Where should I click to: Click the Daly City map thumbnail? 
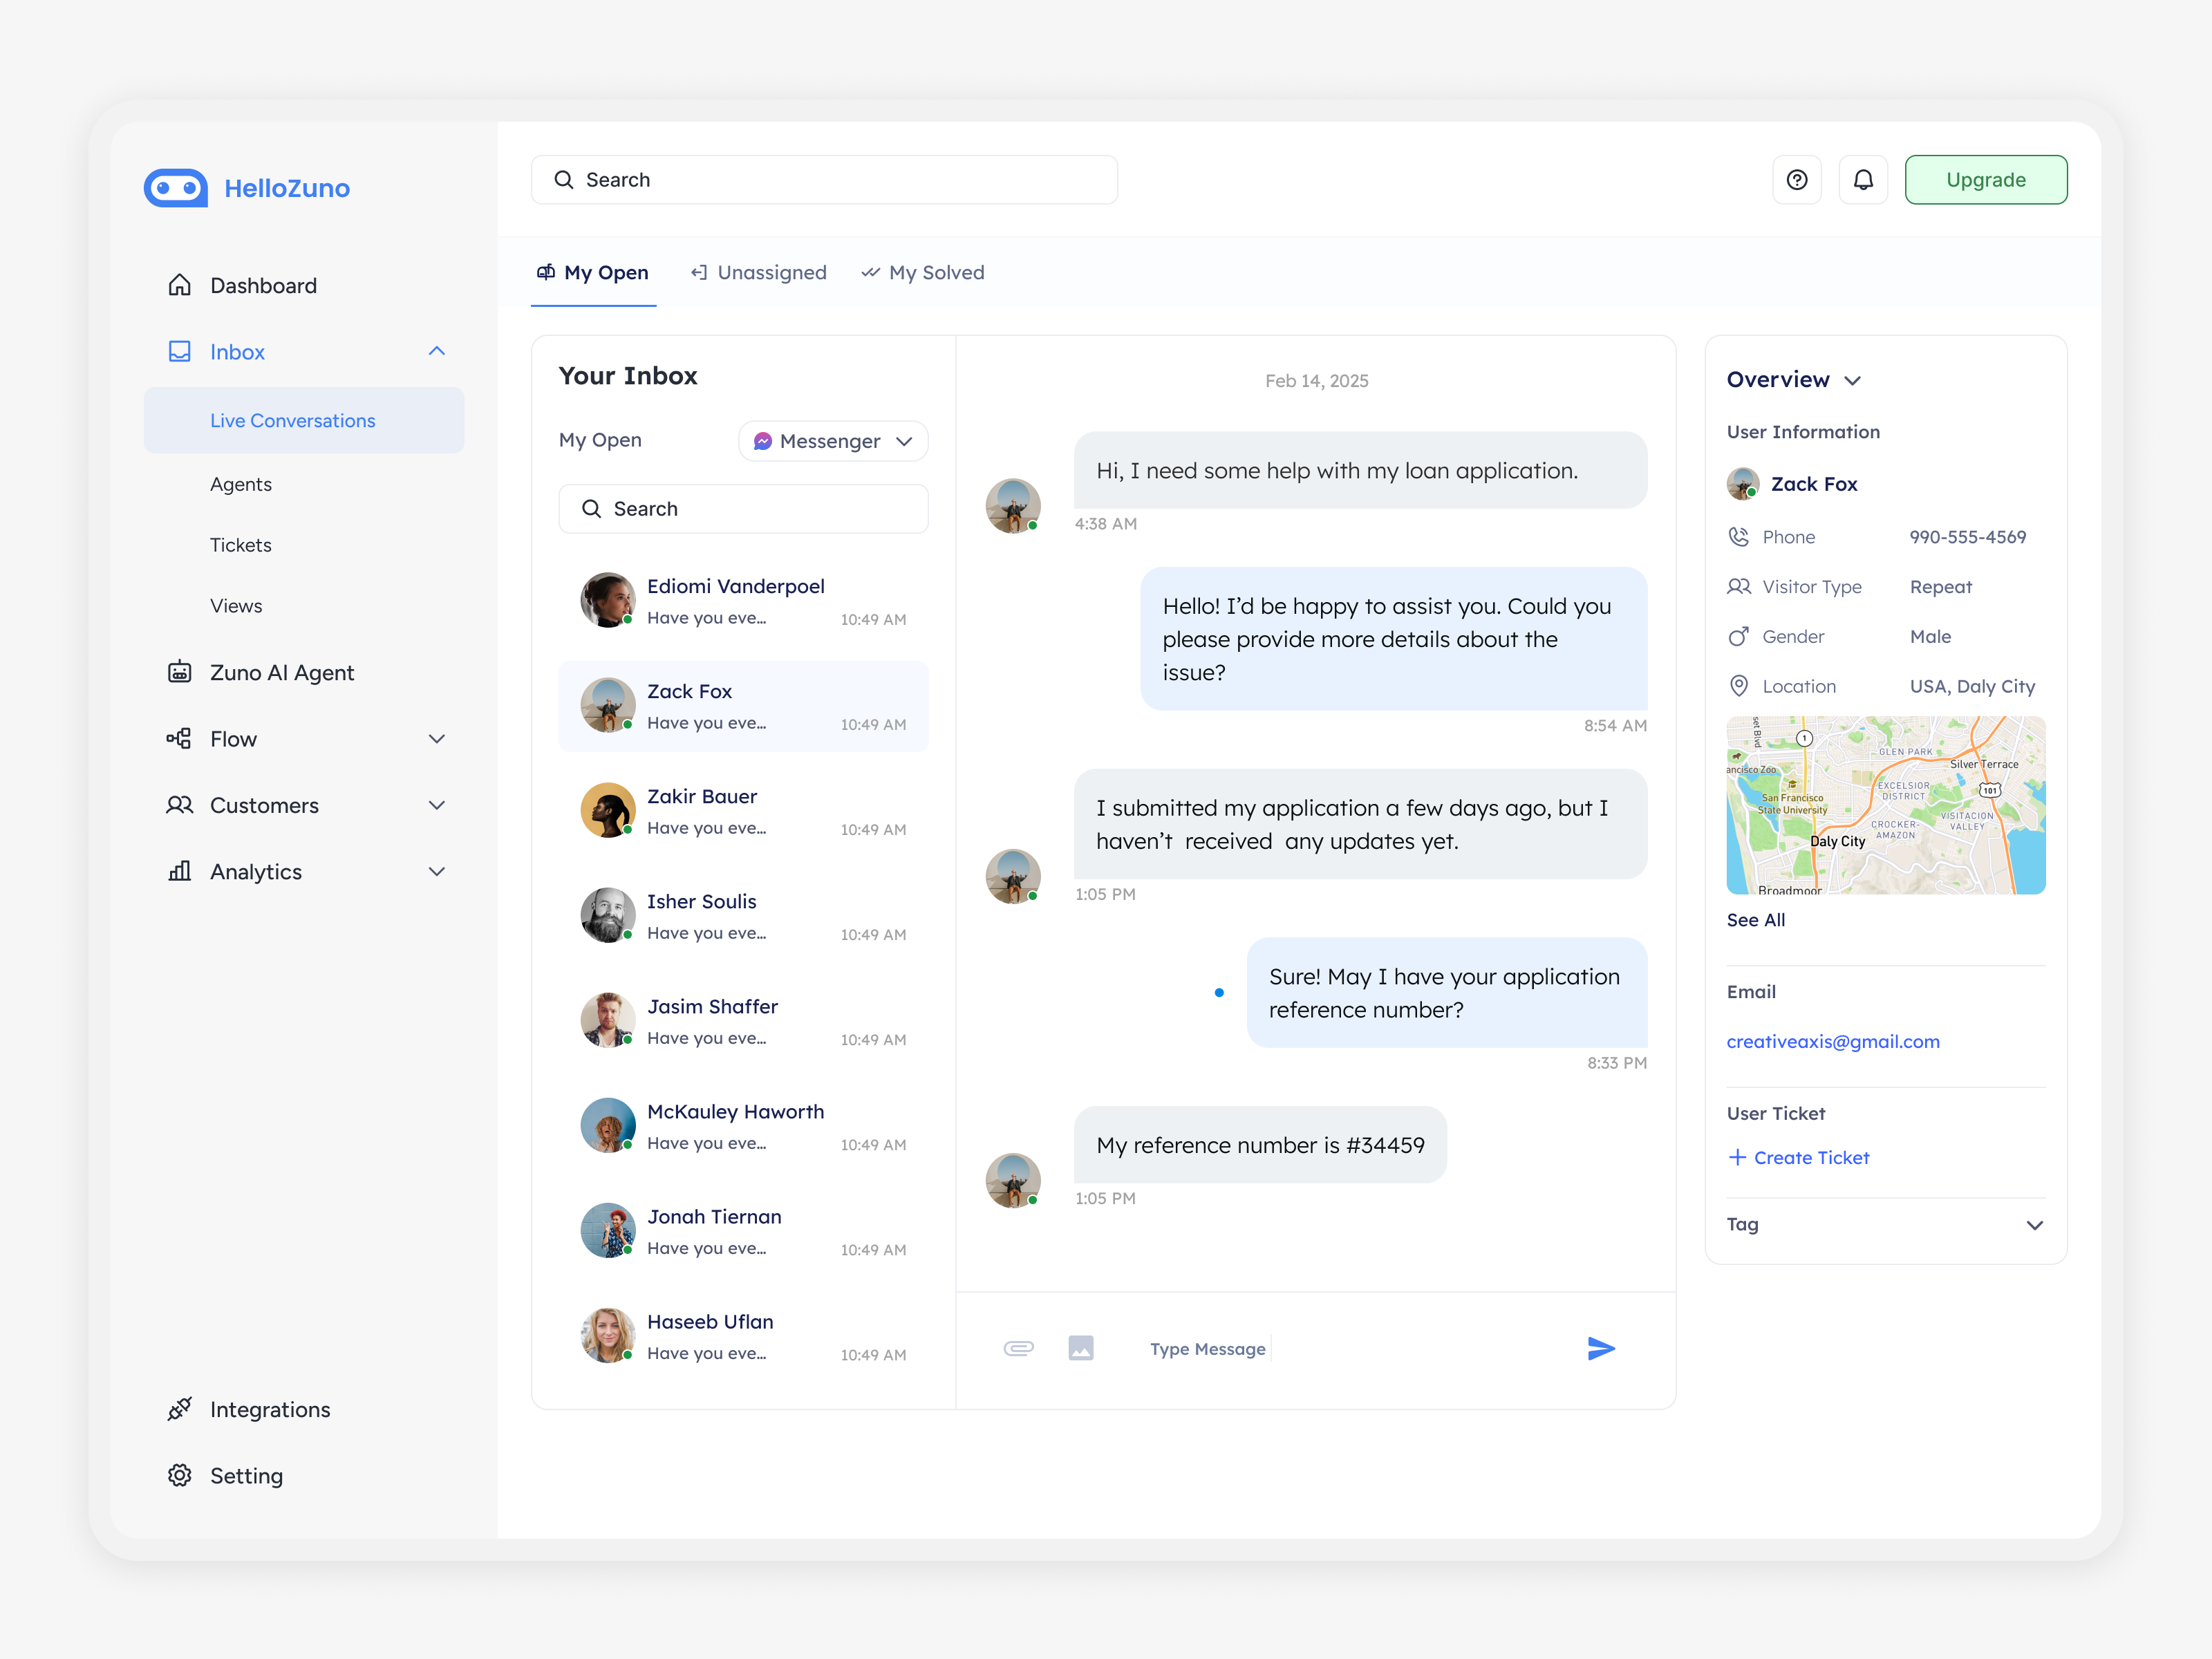tap(1885, 805)
